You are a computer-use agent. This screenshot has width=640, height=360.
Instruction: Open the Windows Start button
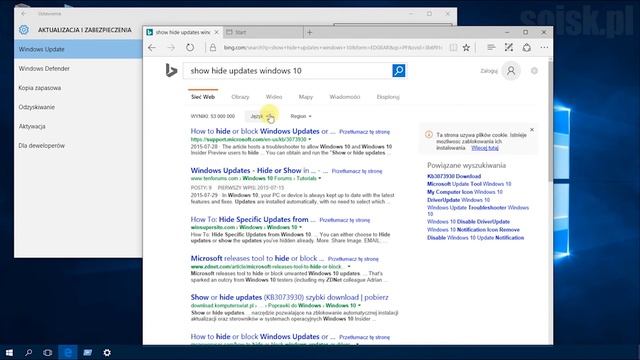point(9,352)
